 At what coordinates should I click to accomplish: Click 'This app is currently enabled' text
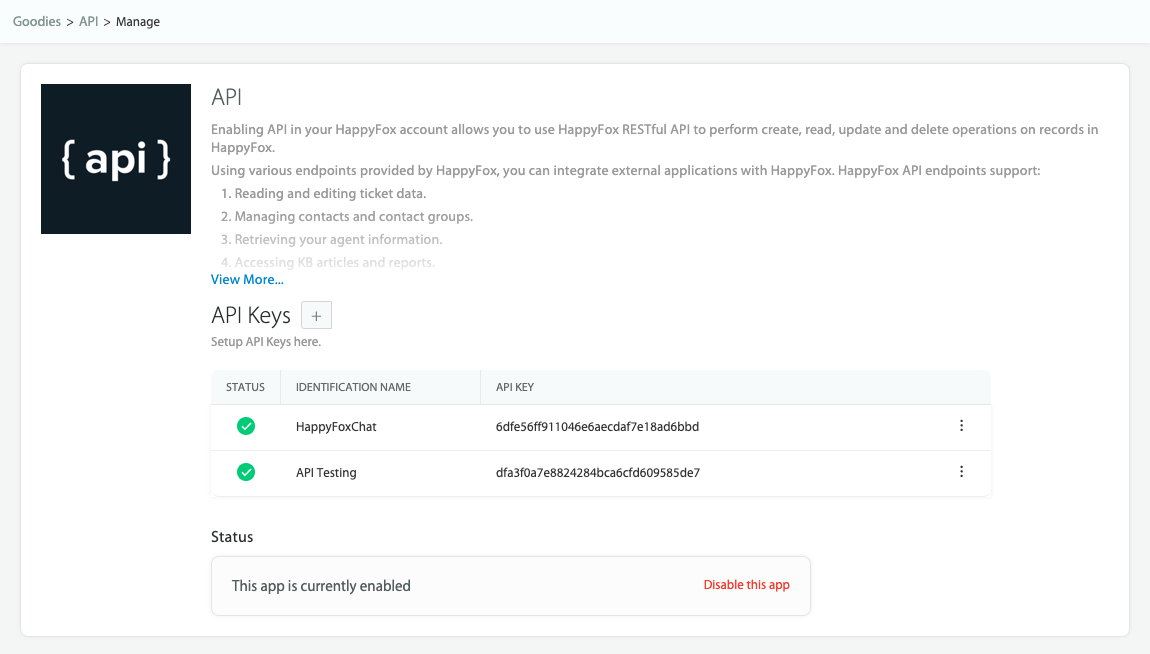321,586
